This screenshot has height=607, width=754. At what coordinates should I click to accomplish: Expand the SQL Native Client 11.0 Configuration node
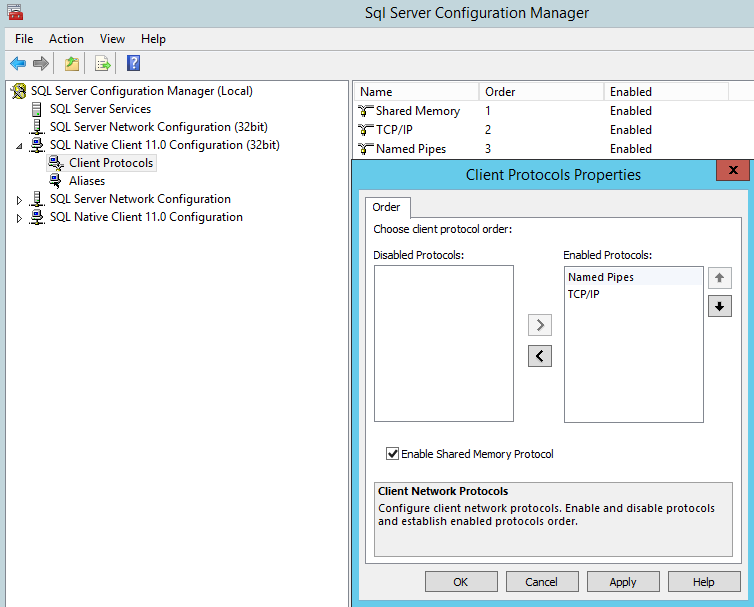point(19,218)
